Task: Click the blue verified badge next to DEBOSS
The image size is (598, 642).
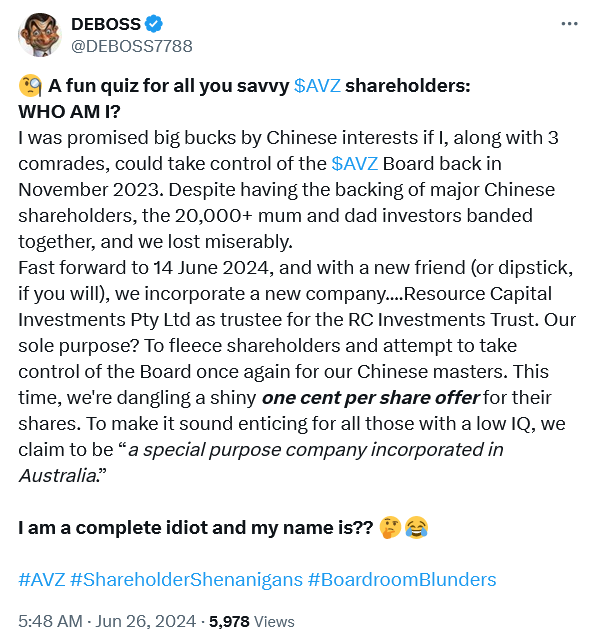Action: coord(154,24)
